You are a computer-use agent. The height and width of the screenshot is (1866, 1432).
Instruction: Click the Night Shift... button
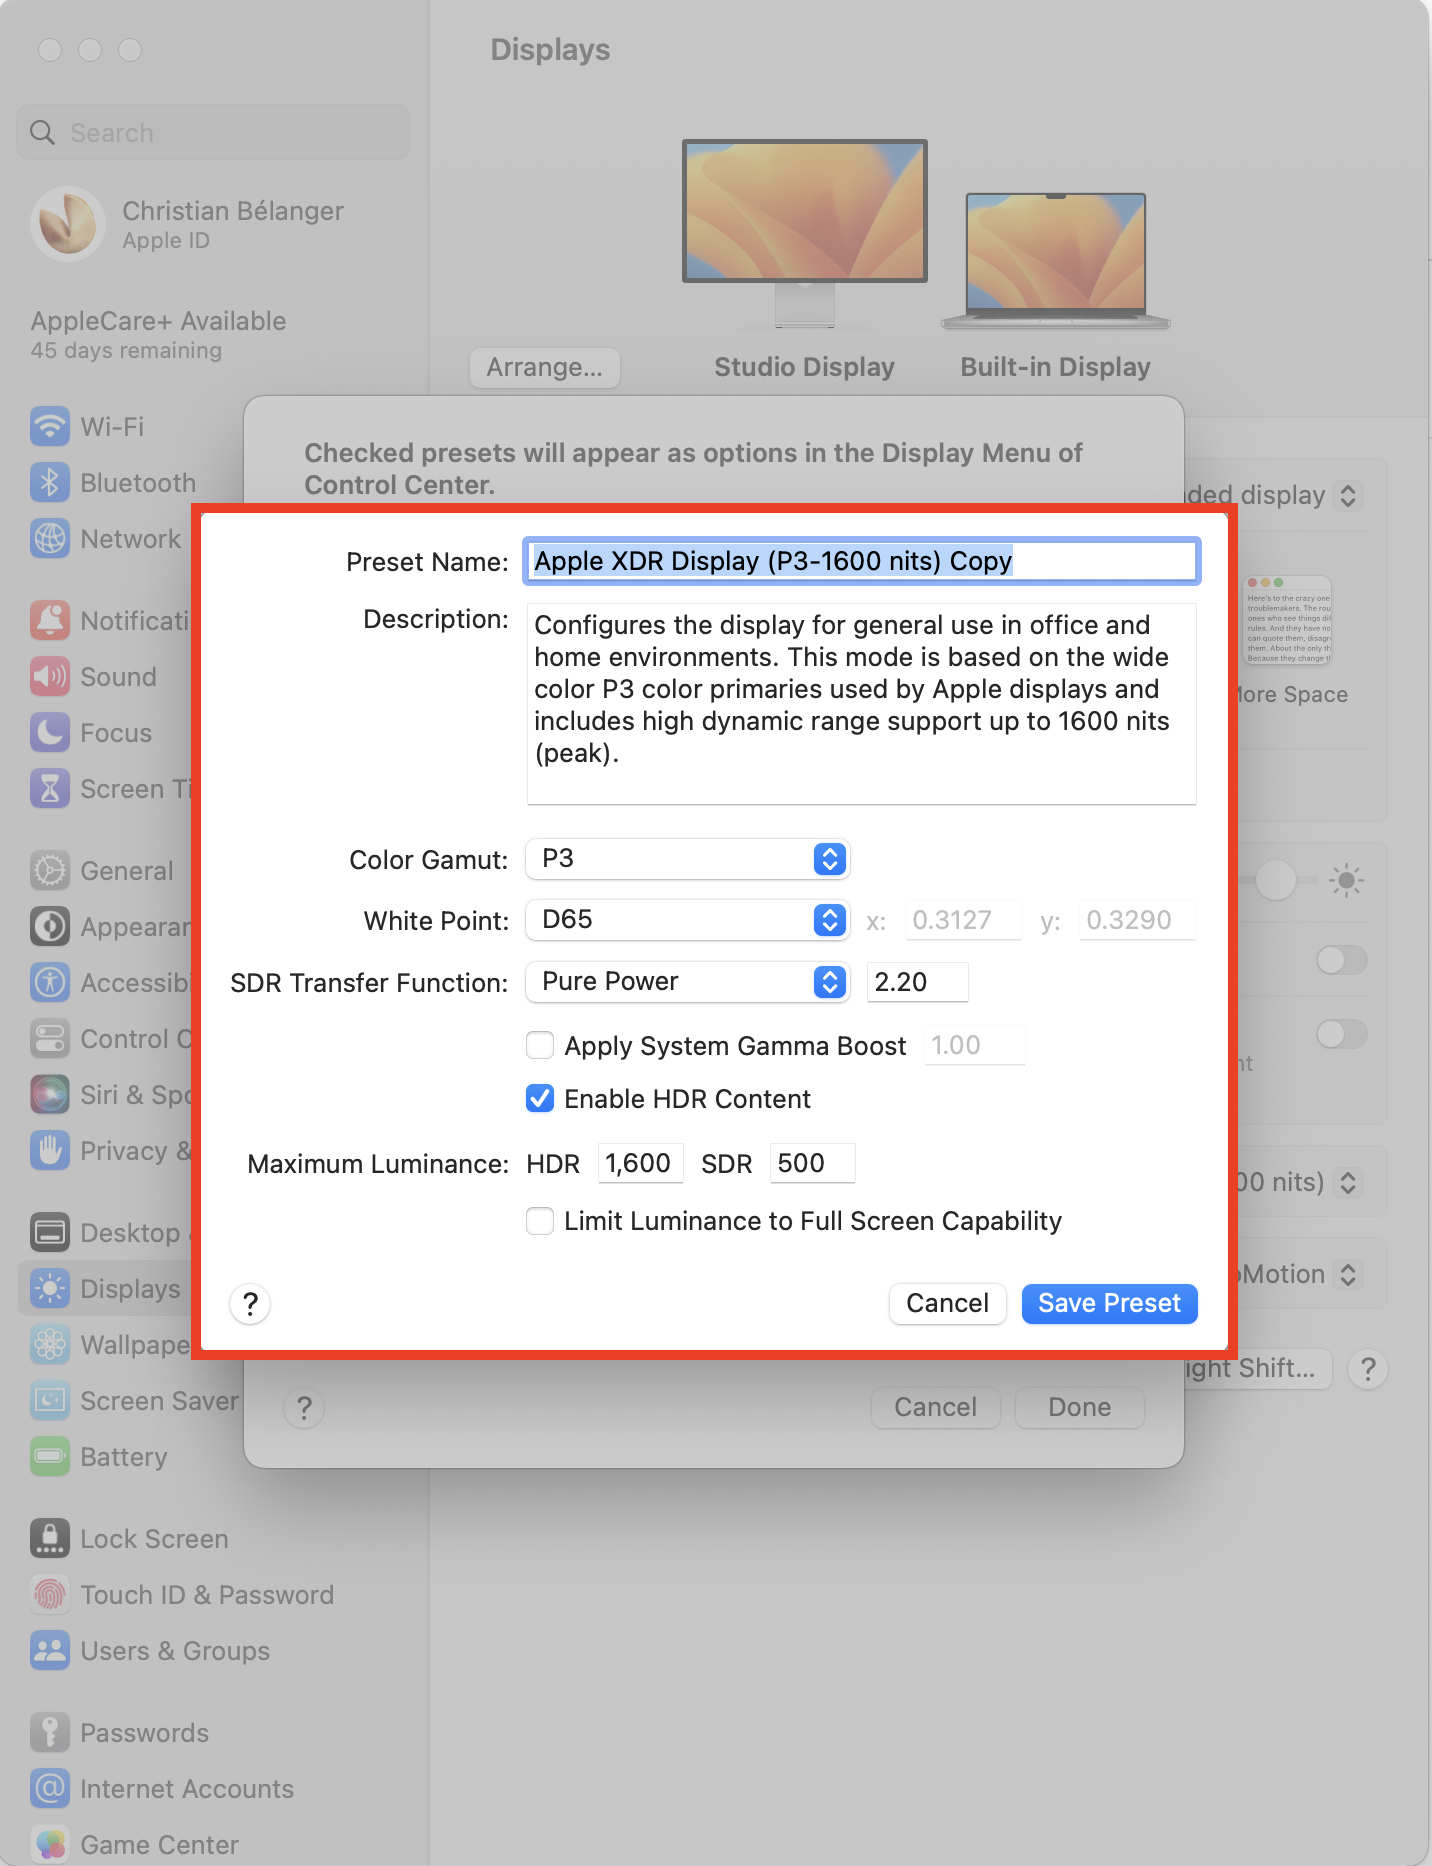coord(1260,1368)
